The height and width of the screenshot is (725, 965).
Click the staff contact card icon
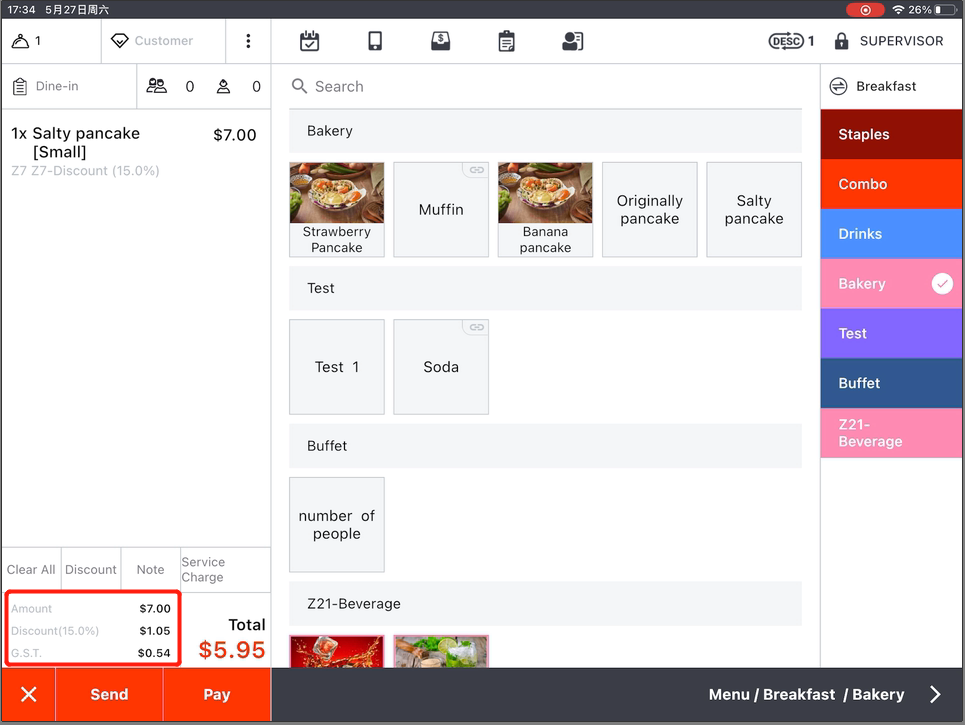pos(572,41)
